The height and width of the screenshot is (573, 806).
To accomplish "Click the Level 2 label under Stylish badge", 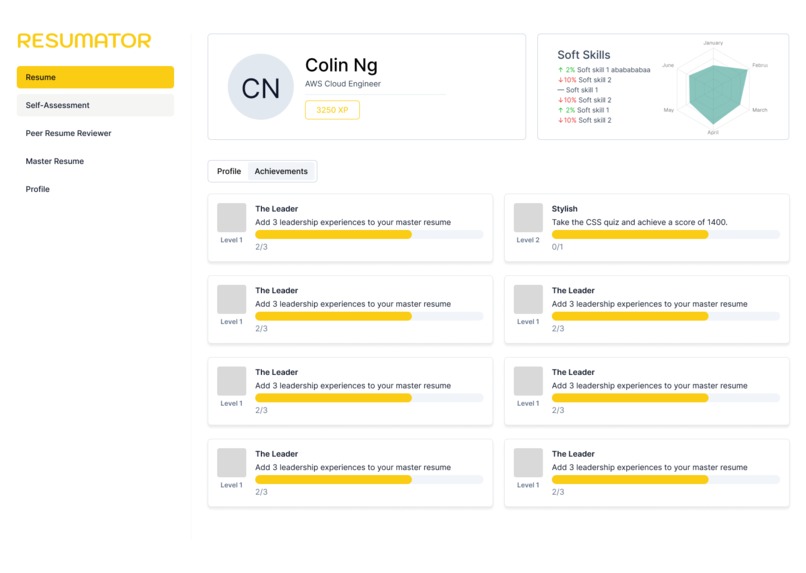I will pyautogui.click(x=528, y=240).
